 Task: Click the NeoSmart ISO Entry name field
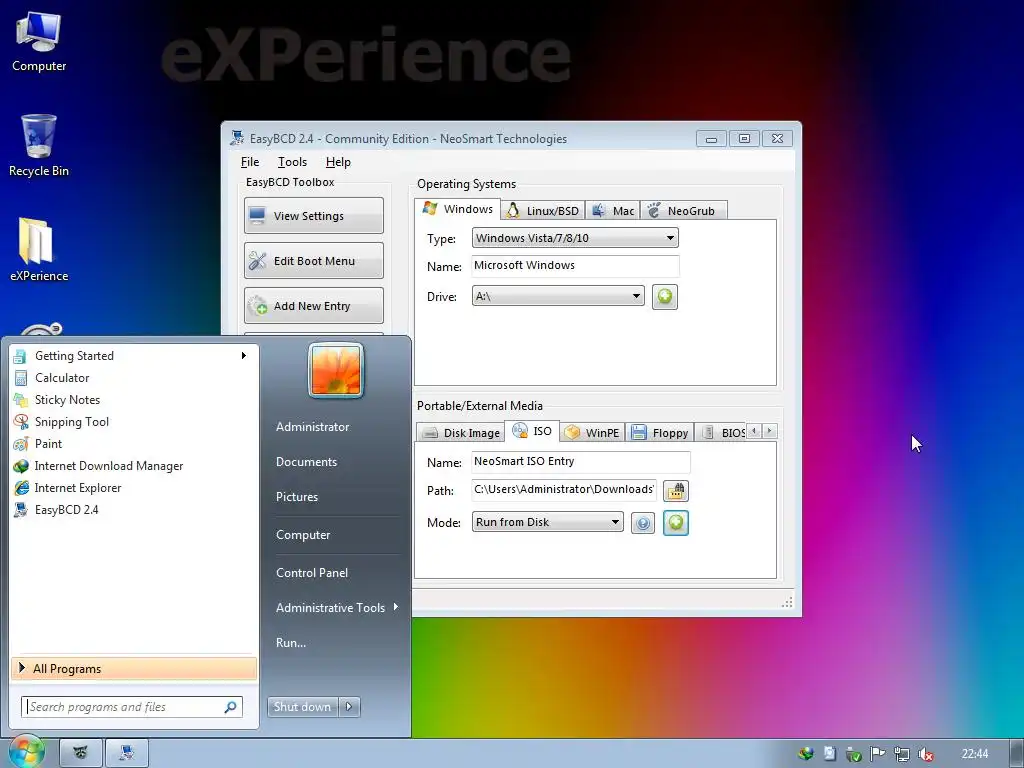click(x=581, y=461)
